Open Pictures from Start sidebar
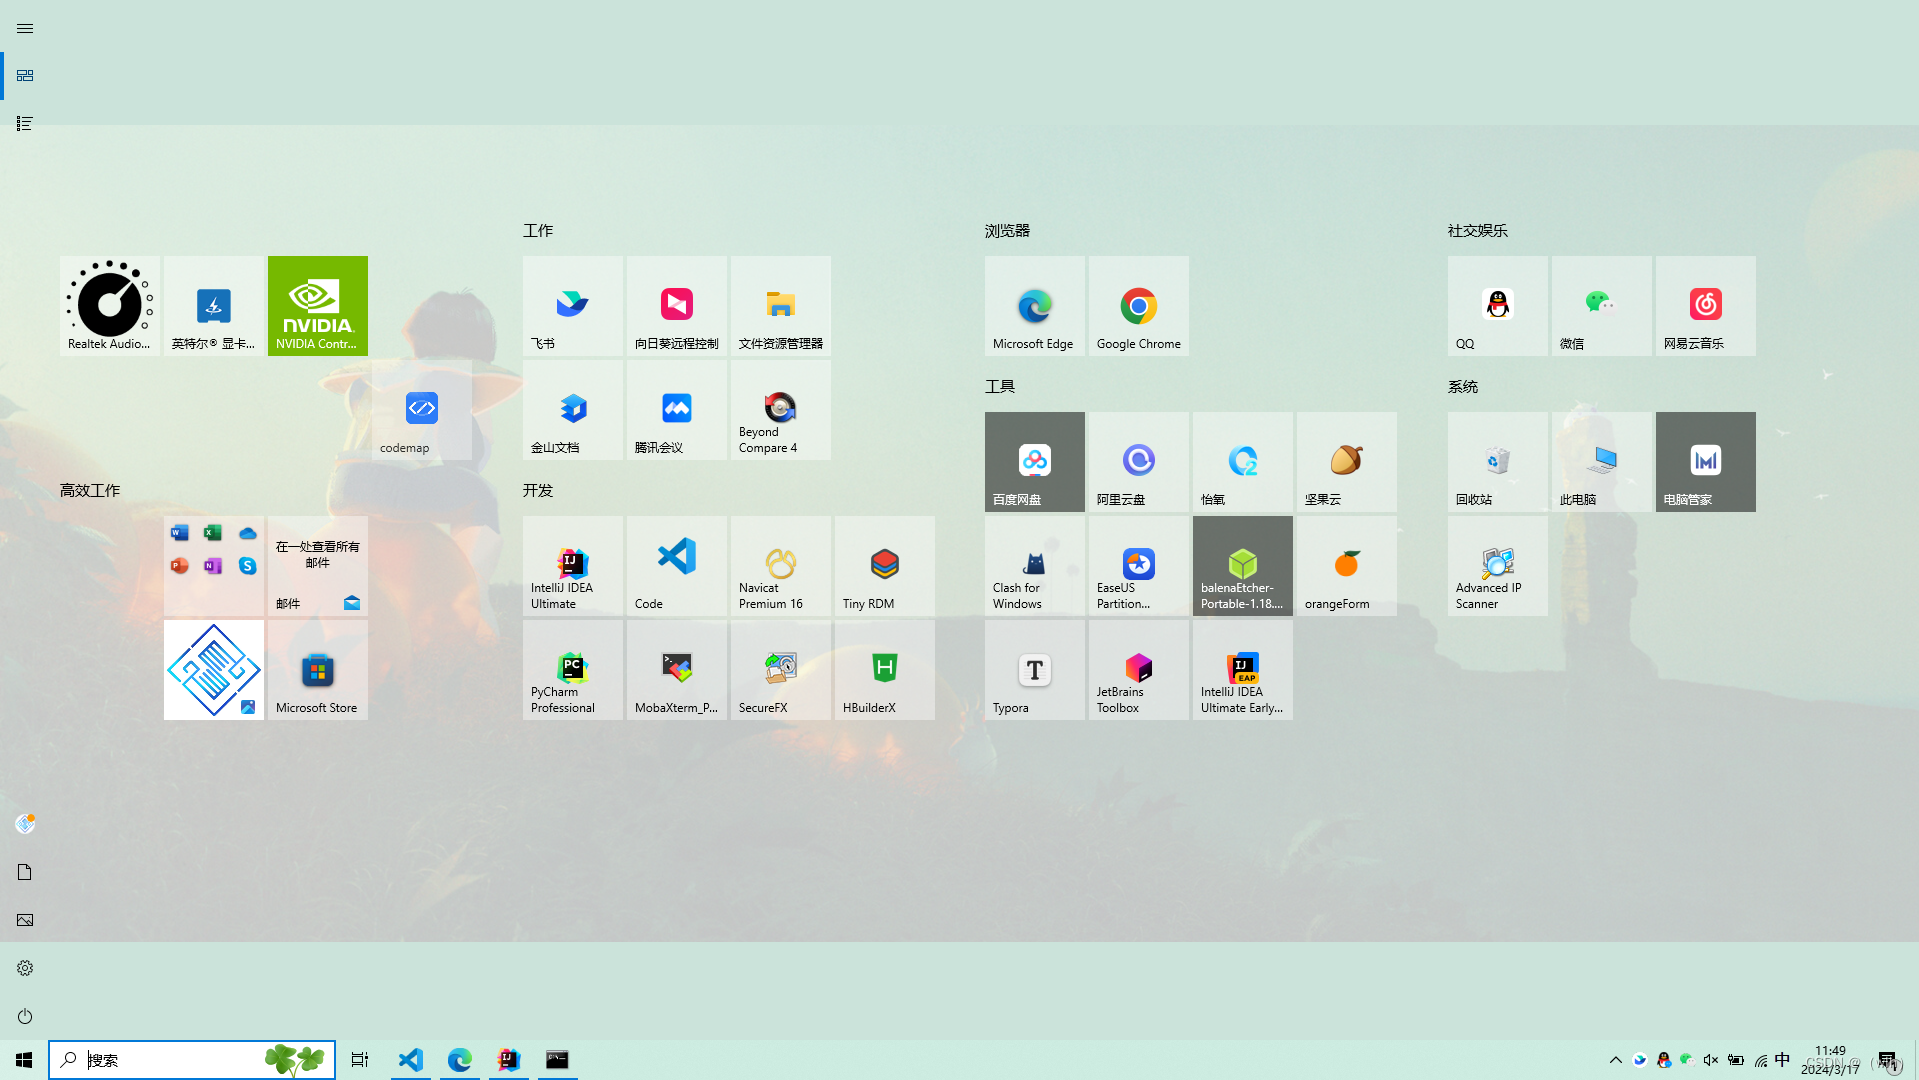1919x1080 pixels. point(25,920)
